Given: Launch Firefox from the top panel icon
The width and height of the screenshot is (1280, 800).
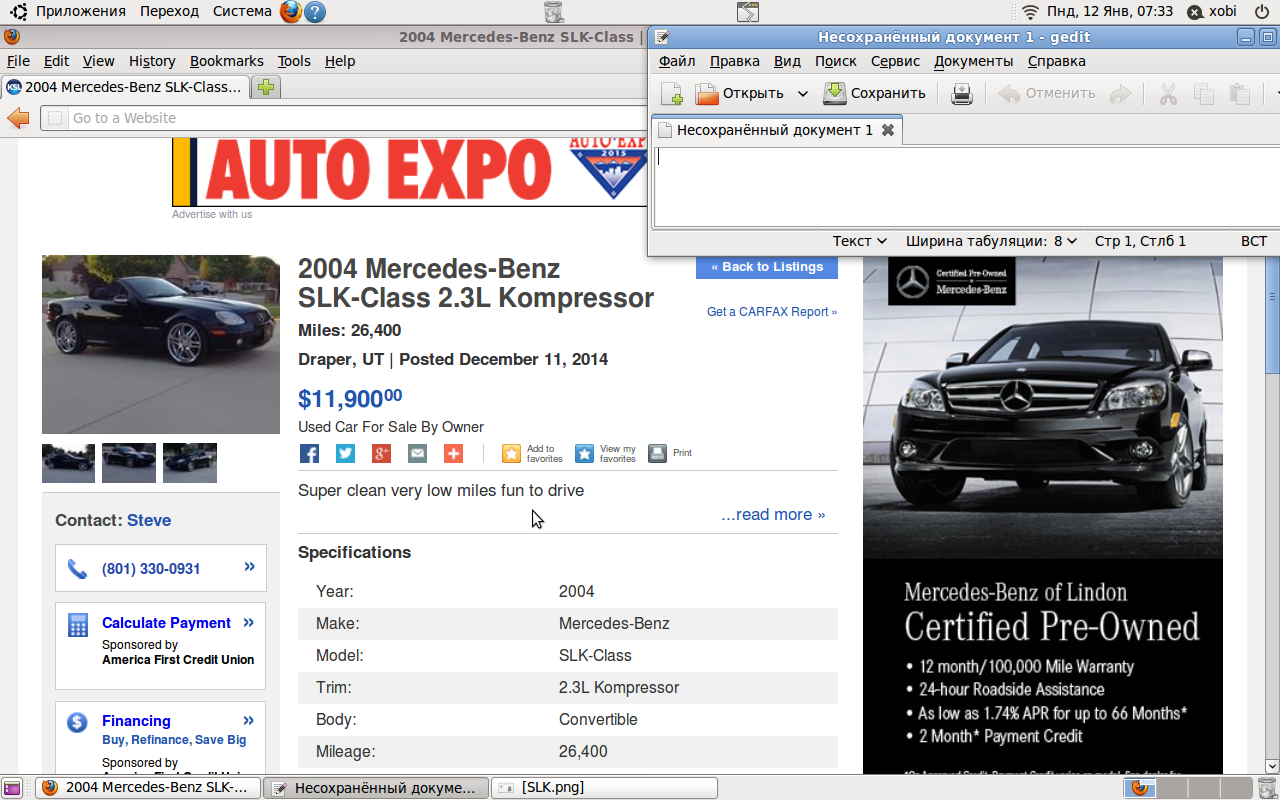Looking at the screenshot, I should coord(289,12).
